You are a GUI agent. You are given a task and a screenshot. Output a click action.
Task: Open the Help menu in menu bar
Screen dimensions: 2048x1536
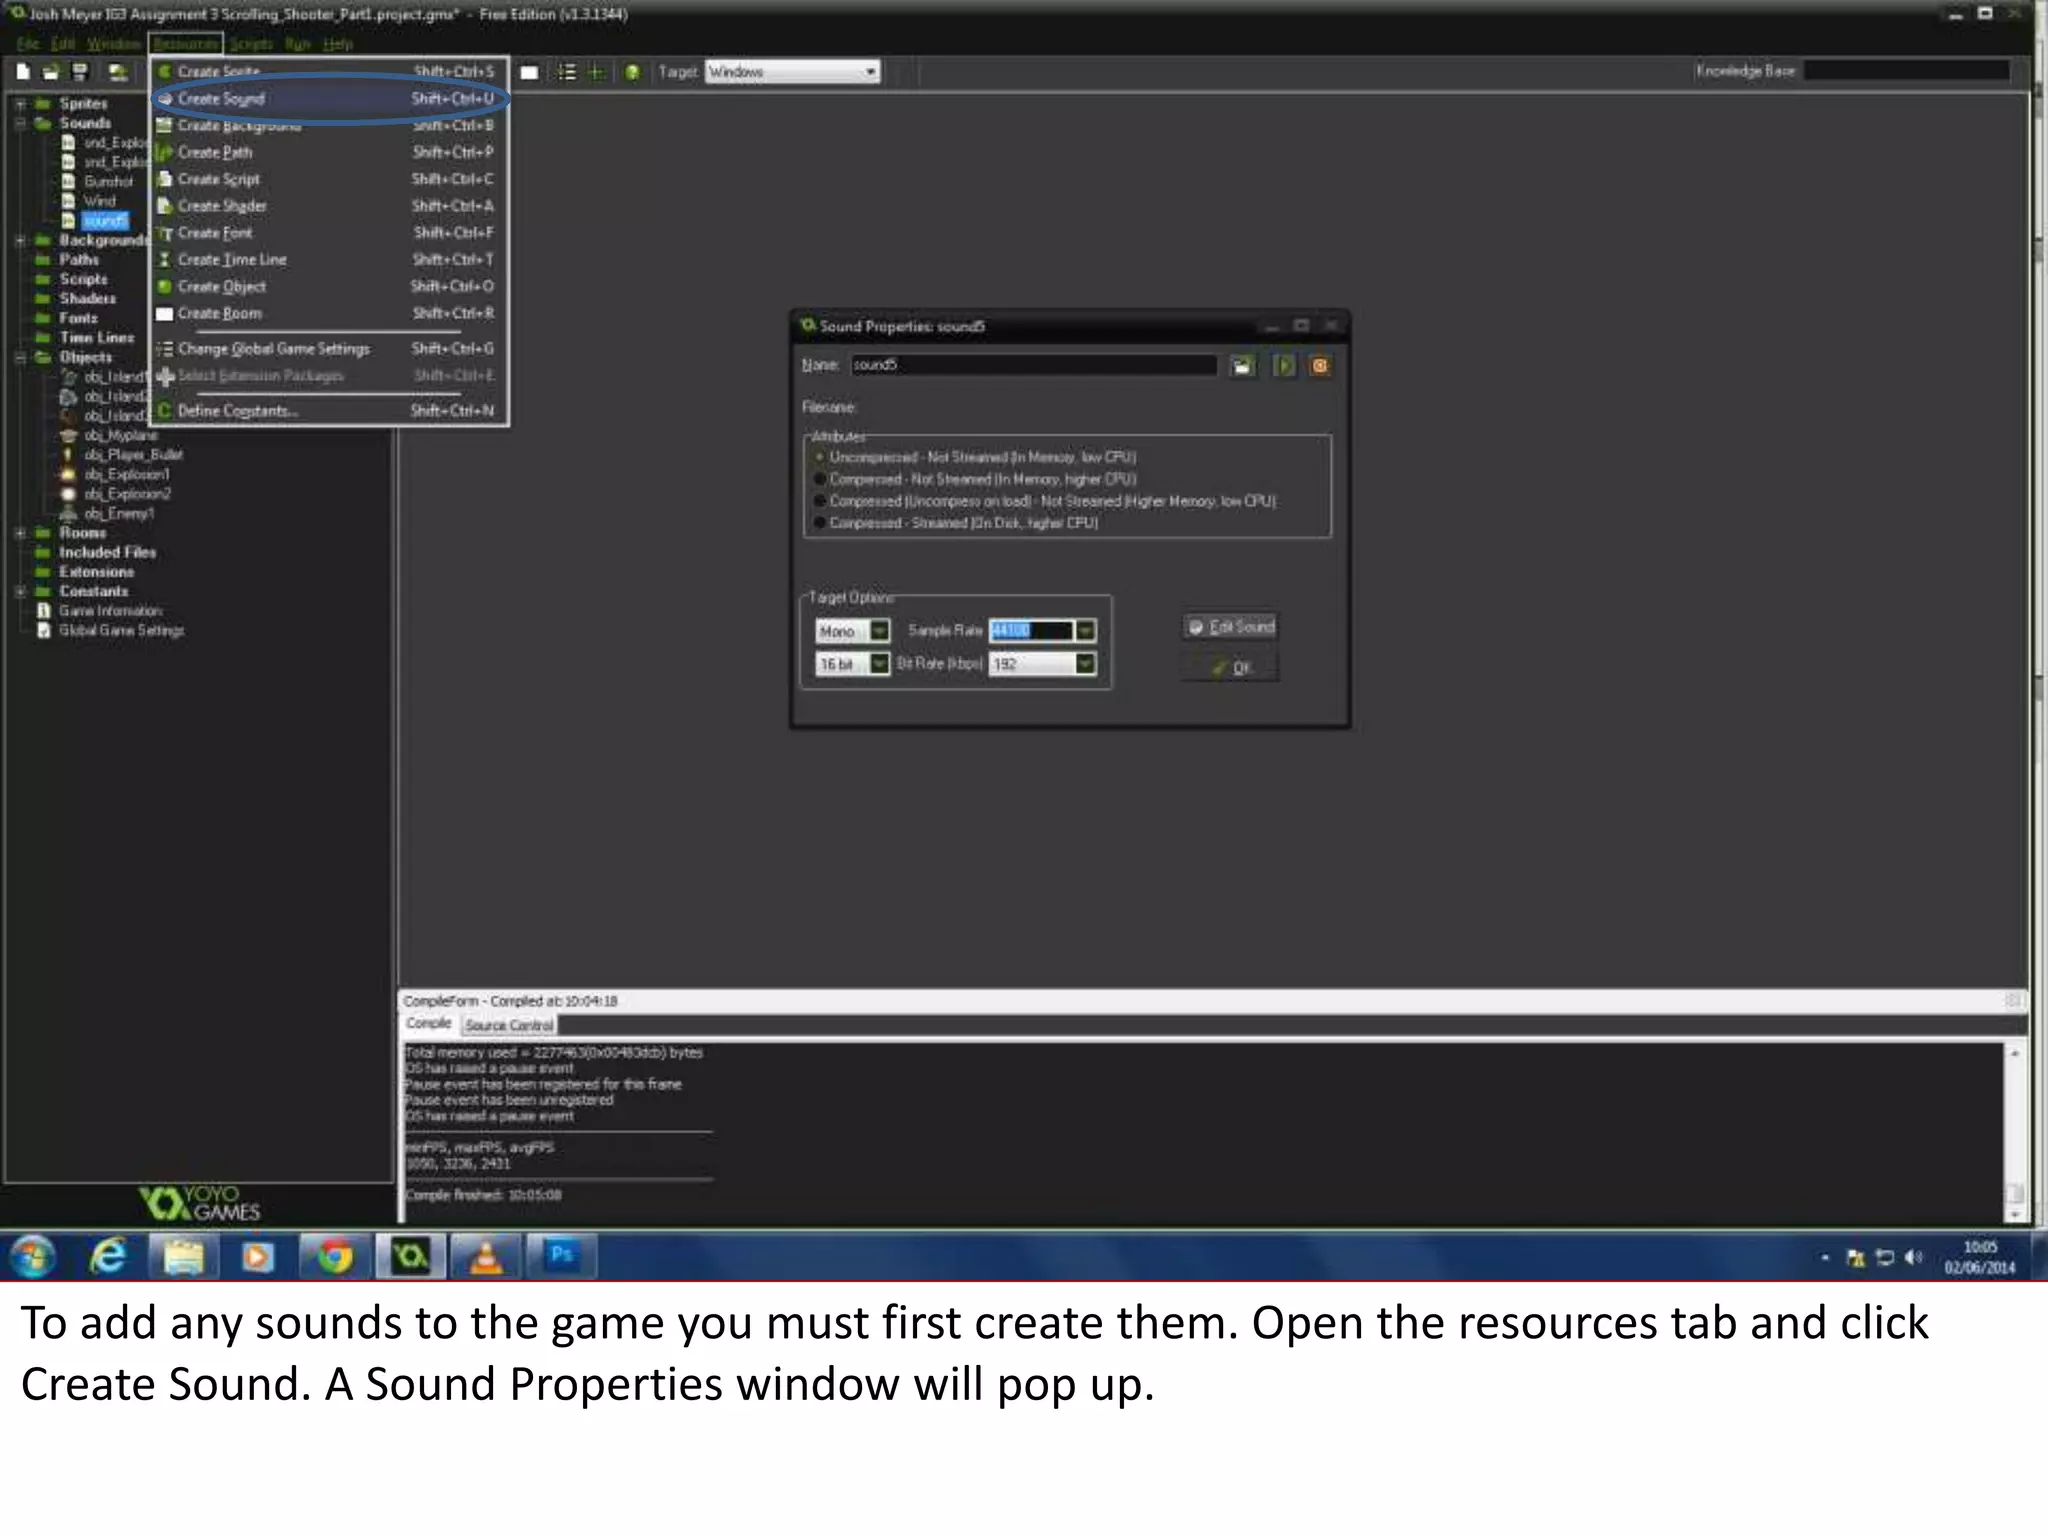[x=338, y=44]
